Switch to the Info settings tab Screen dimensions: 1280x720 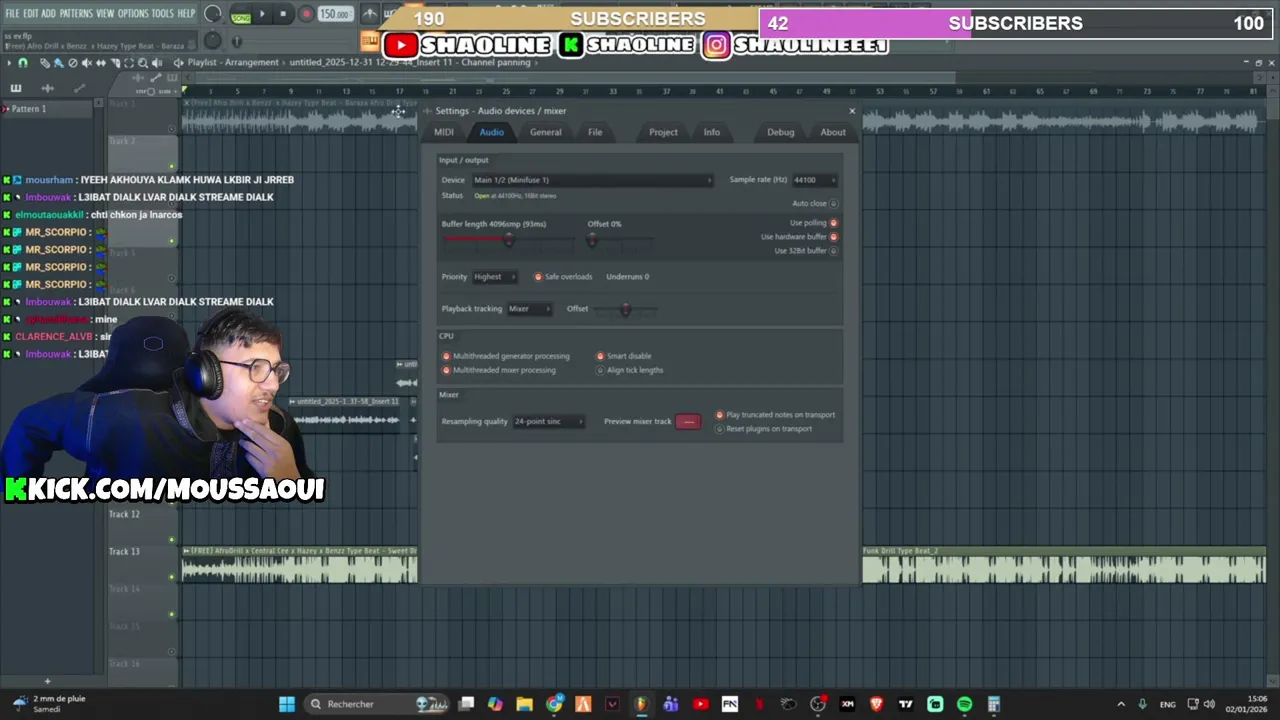711,132
